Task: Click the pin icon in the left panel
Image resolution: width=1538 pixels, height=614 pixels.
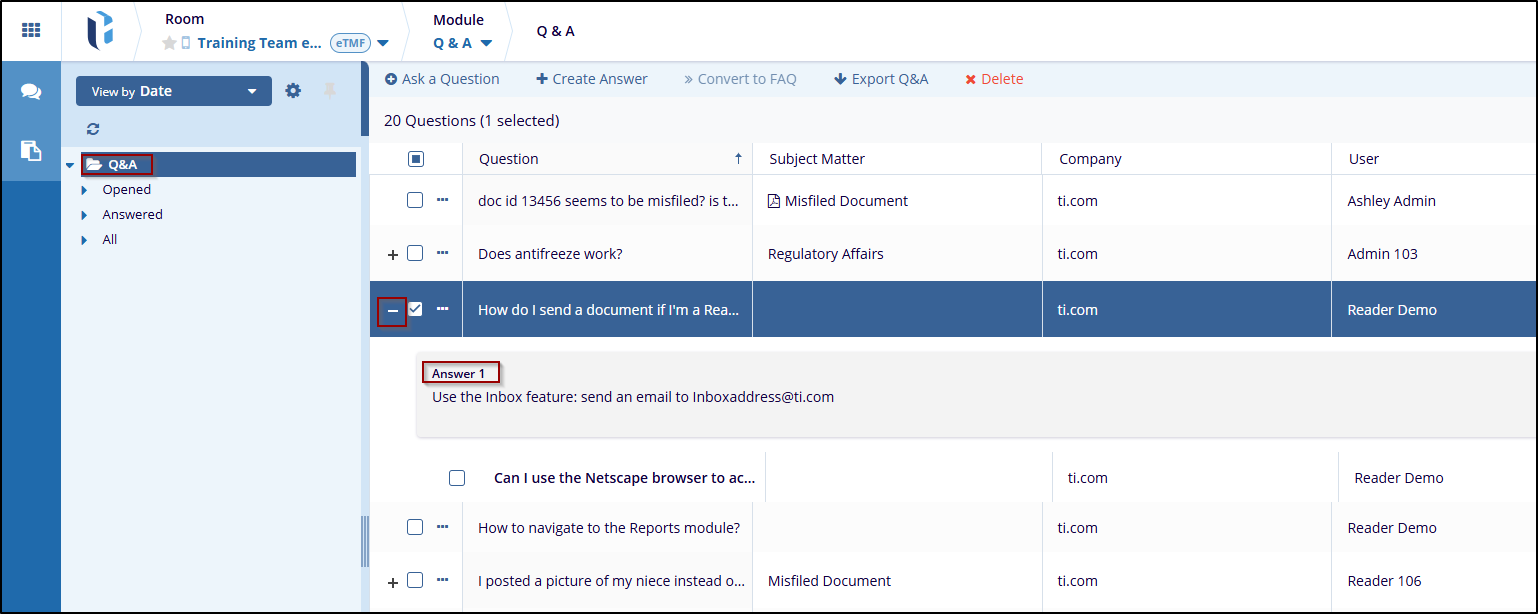Action: pos(330,91)
